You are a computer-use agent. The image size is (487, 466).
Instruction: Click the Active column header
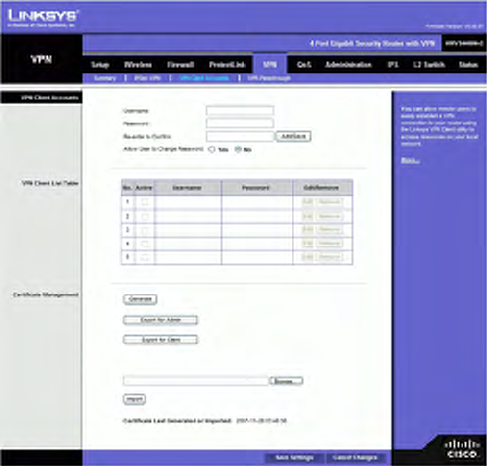(144, 188)
